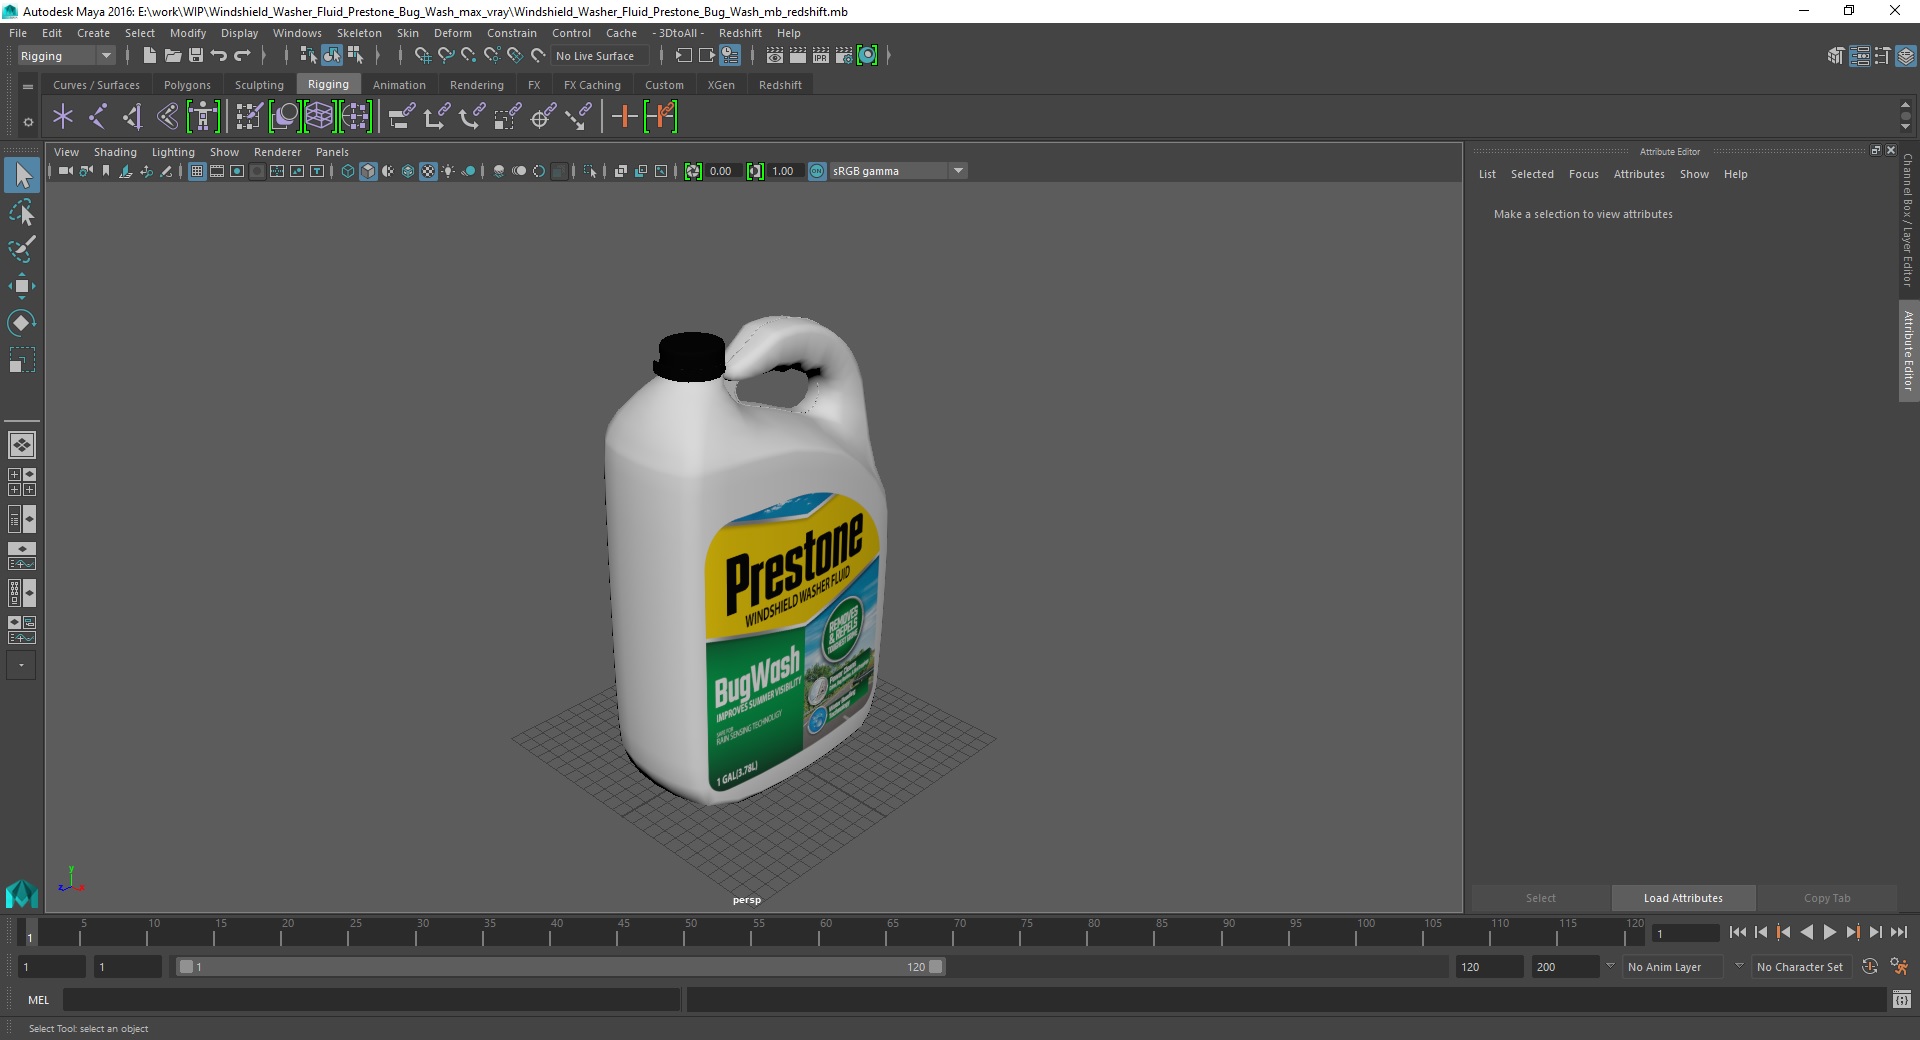This screenshot has width=1920, height=1040.
Task: Toggle select by hierarchy mode
Action: point(309,56)
